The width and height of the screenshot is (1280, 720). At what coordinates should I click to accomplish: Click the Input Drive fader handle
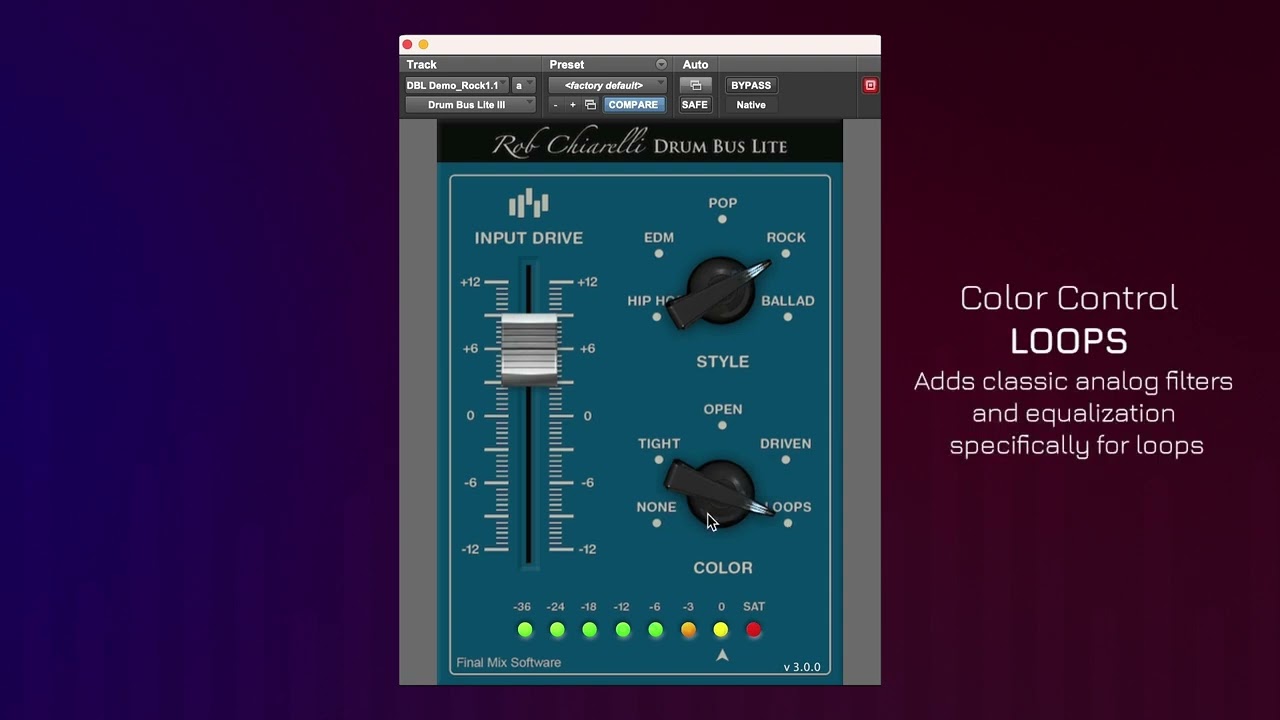(529, 349)
